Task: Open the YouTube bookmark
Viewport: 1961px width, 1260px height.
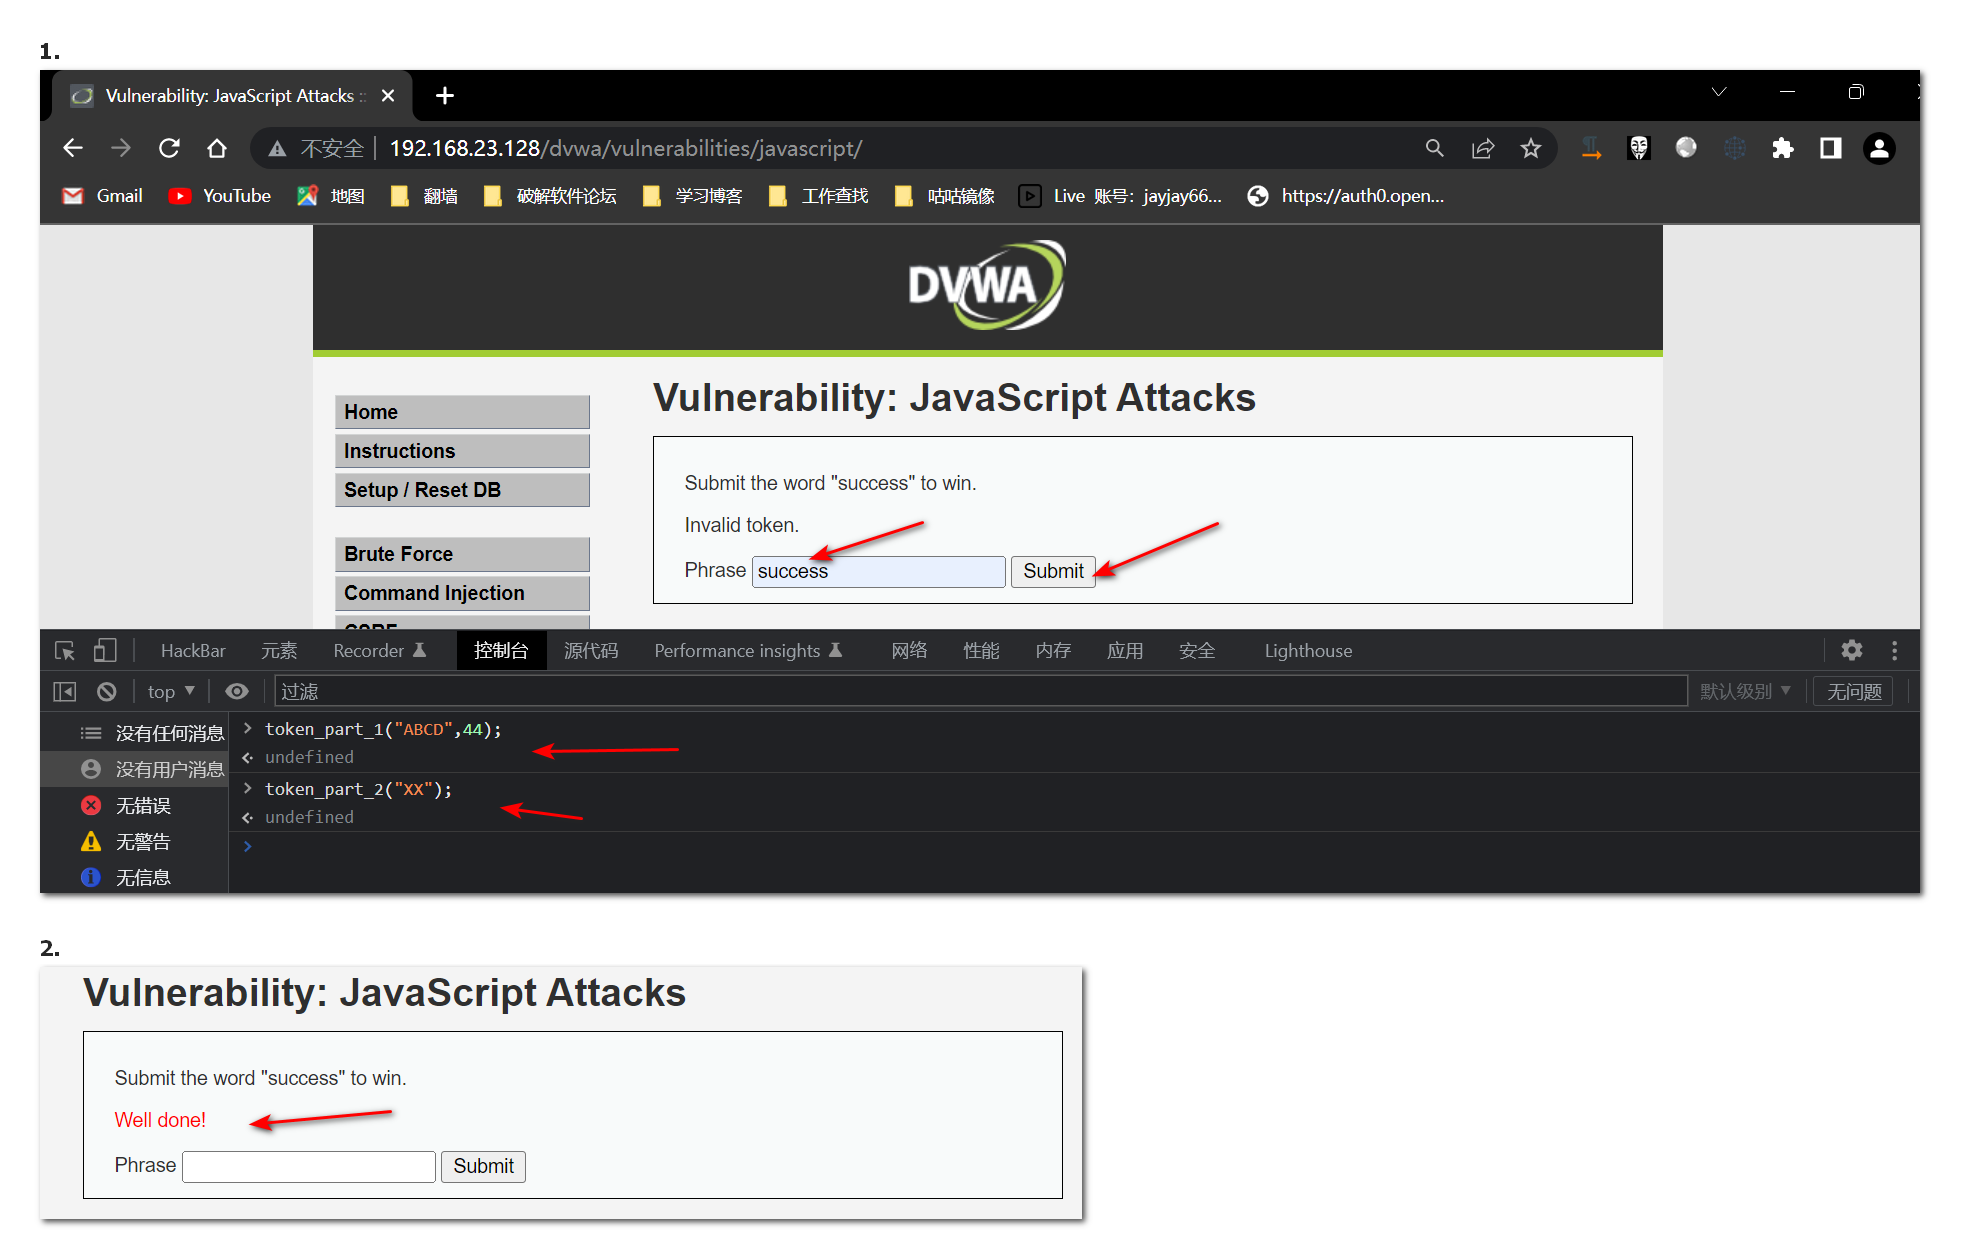Action: coord(221,196)
